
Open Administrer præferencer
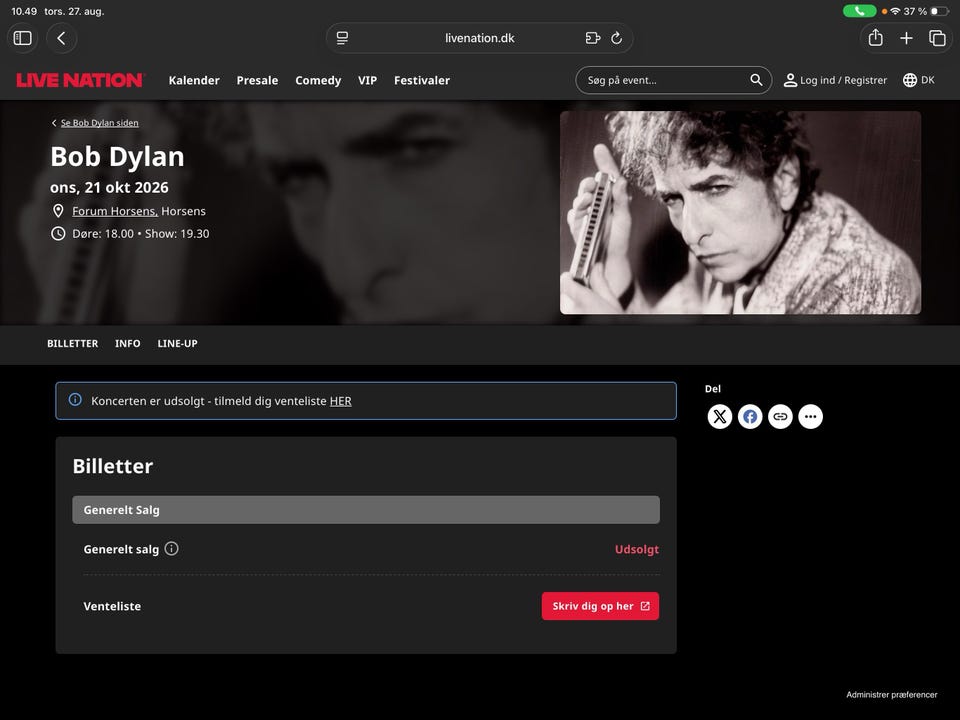pos(891,694)
